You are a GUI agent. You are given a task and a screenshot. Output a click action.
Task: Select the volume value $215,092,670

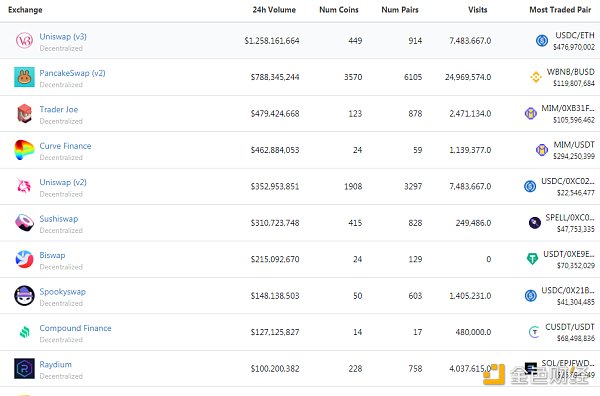pos(275,259)
